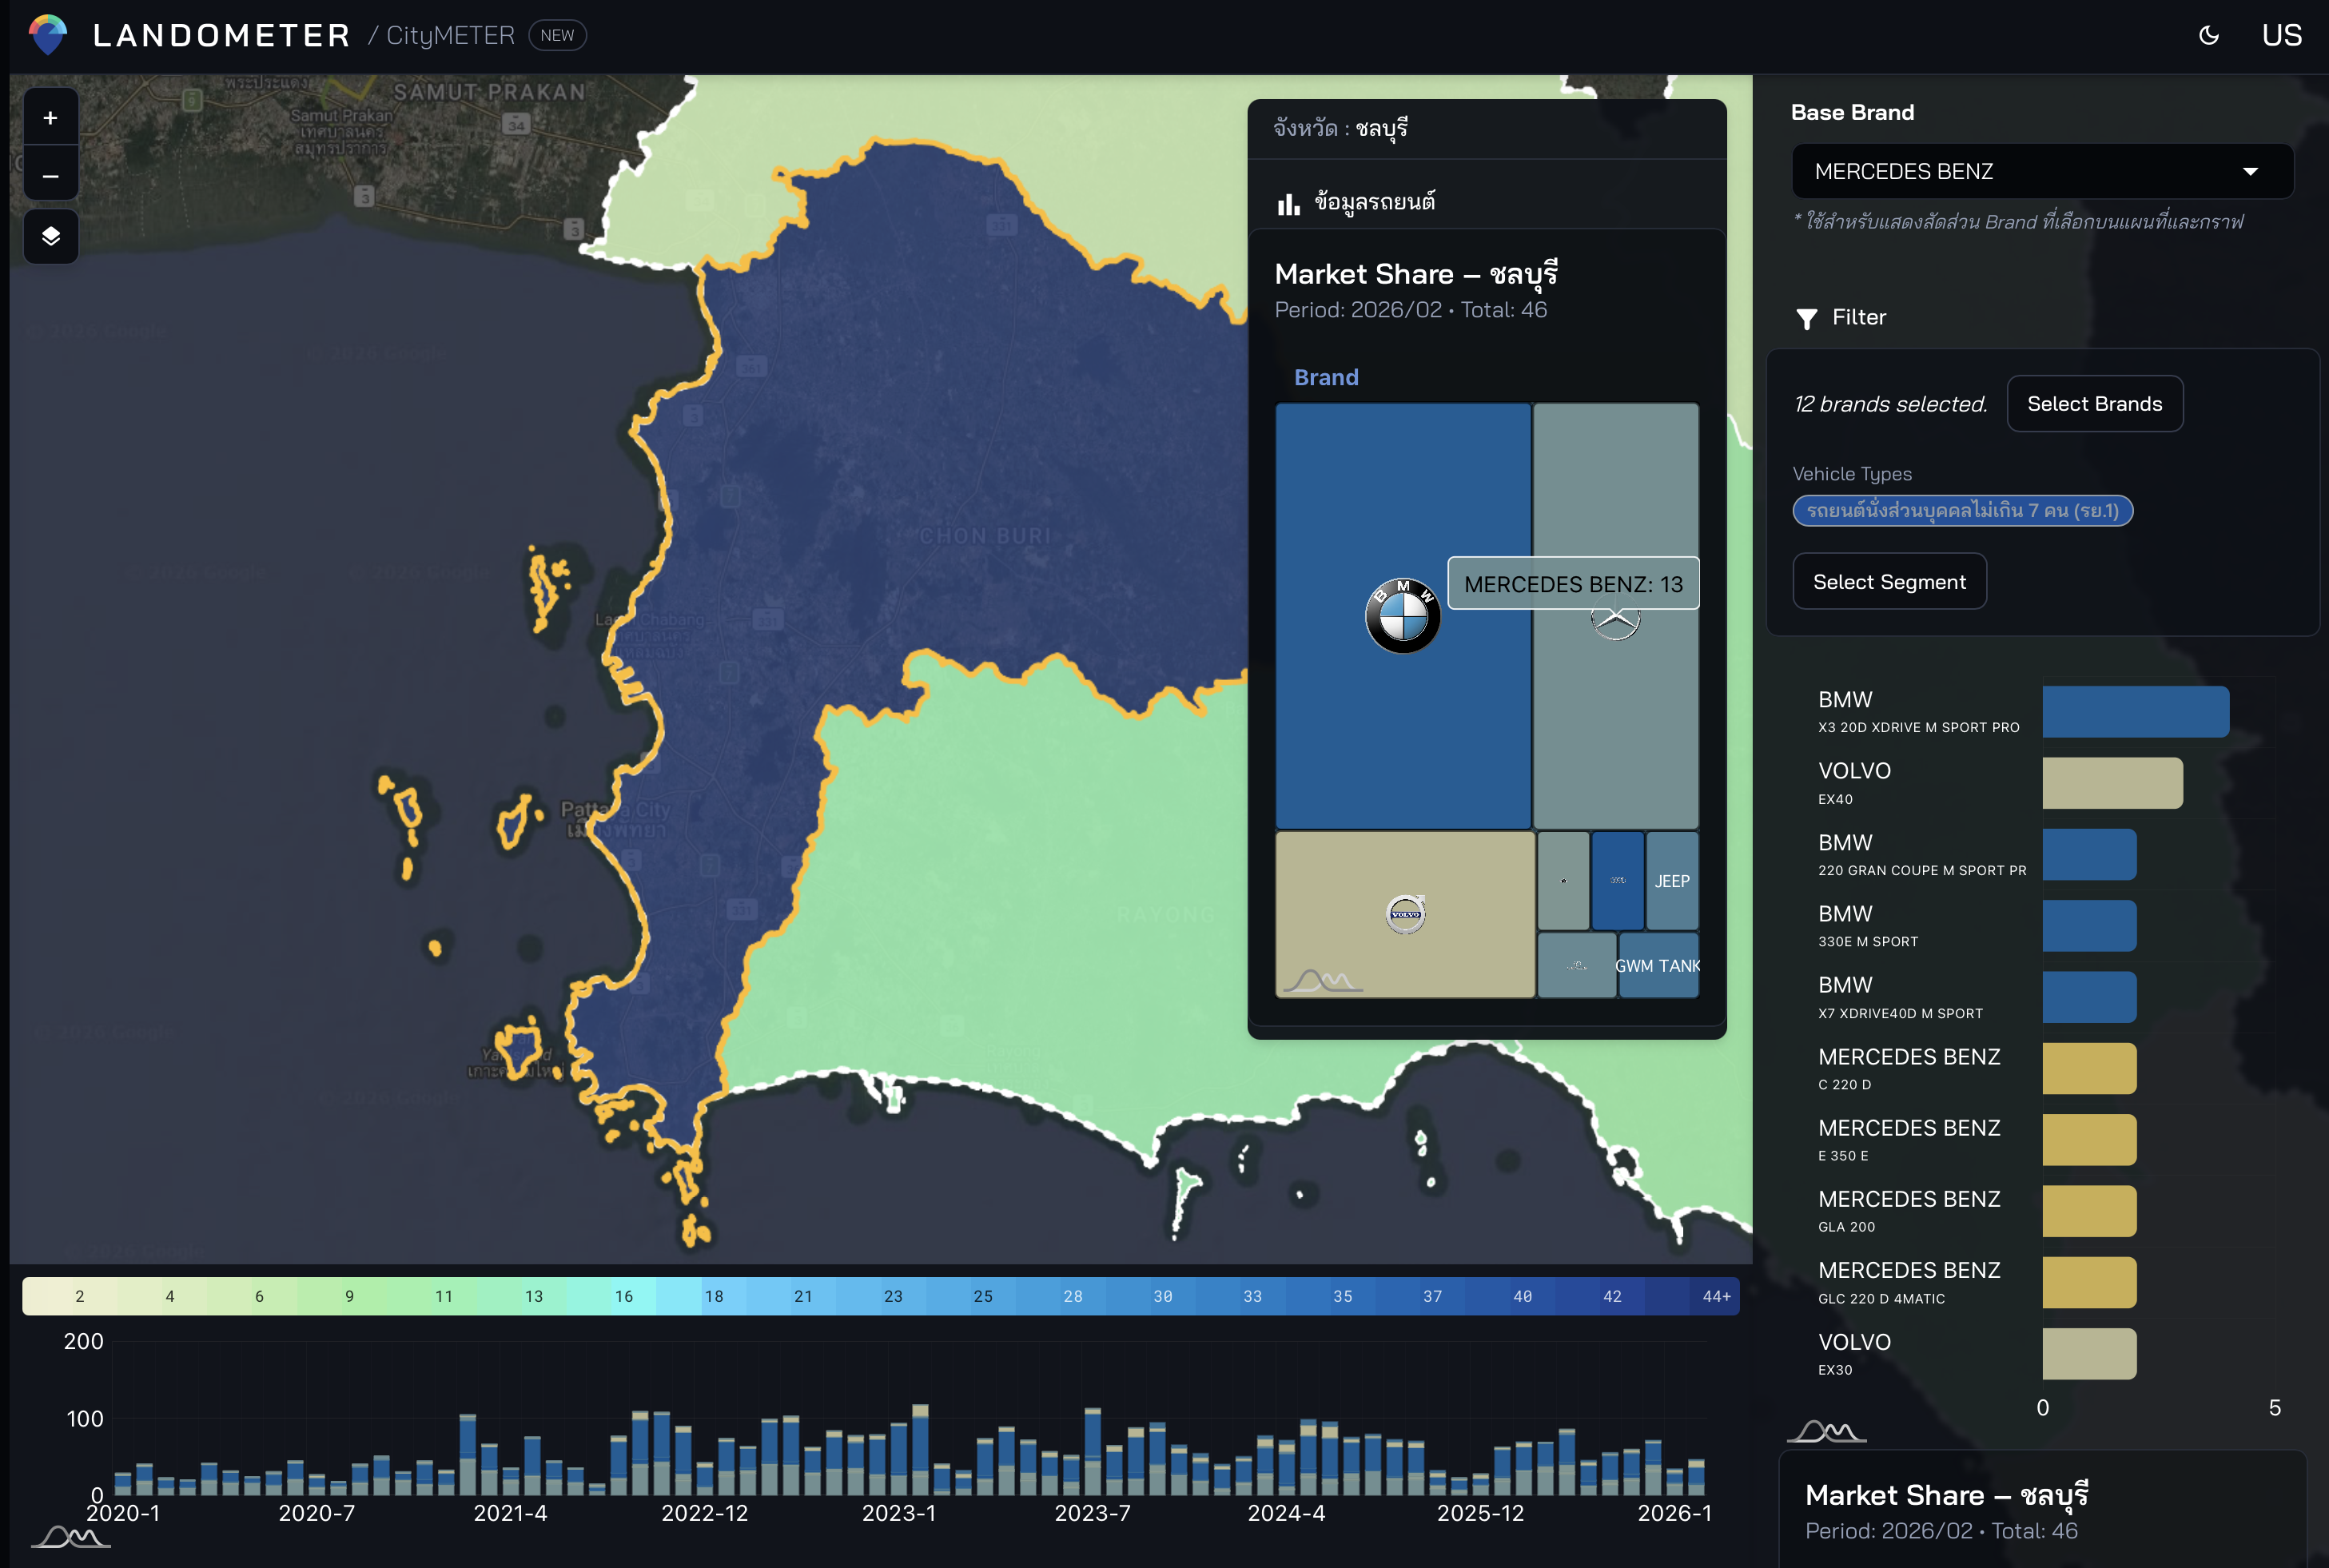Select the Brand tab in popup

pyautogui.click(x=1326, y=377)
